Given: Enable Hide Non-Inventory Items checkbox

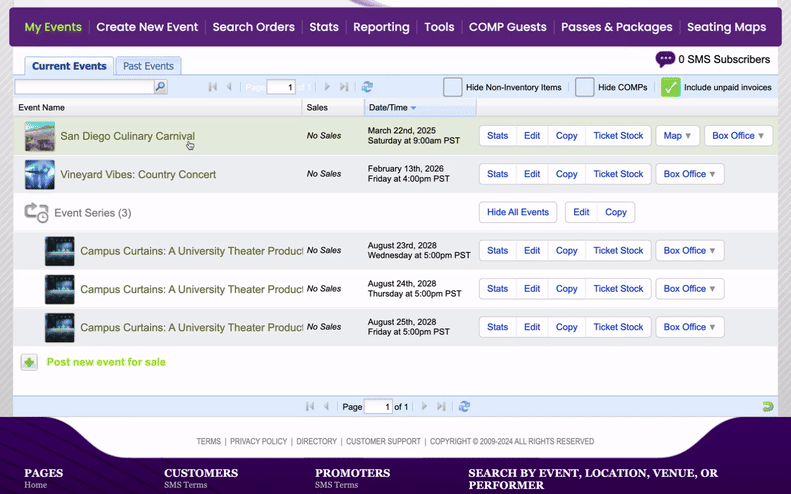Looking at the screenshot, I should [x=452, y=87].
